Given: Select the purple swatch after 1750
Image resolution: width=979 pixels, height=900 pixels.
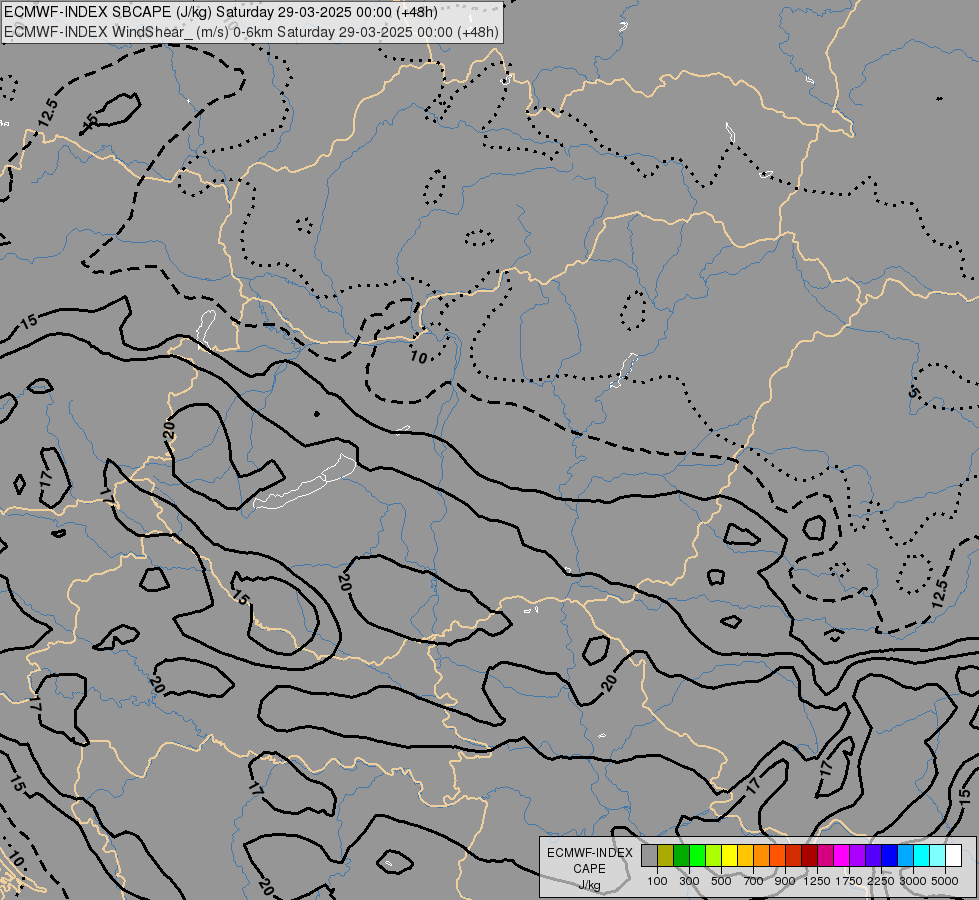Looking at the screenshot, I should (x=857, y=856).
